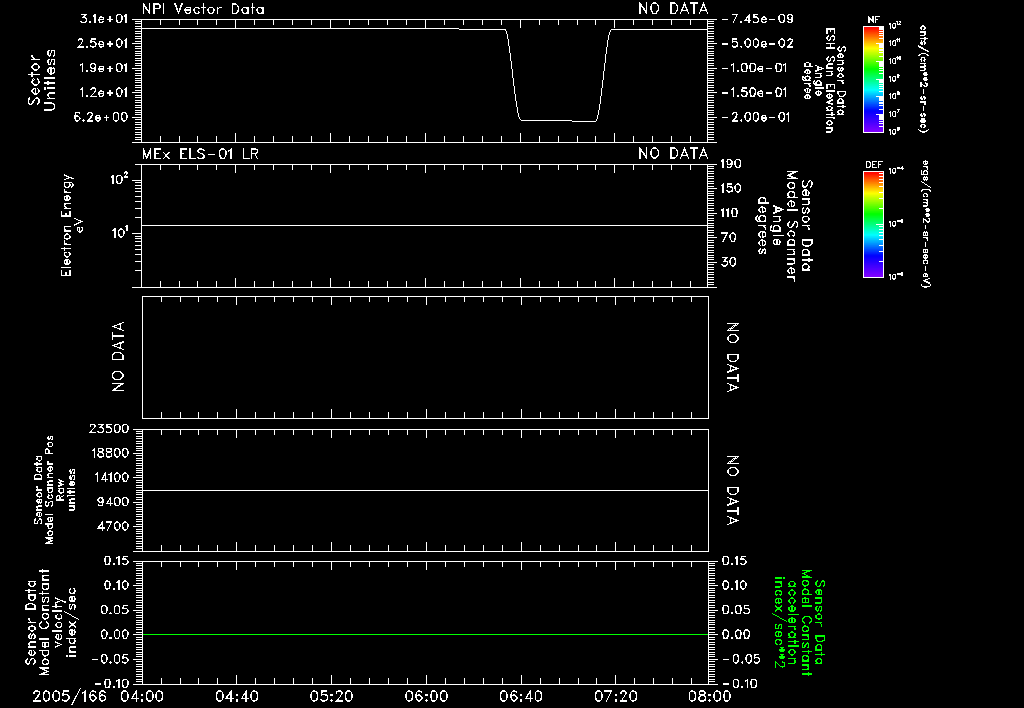Image resolution: width=1024 pixels, height=708 pixels.
Task: Click the -1.00e-01 elevation tick label
Action: tap(756, 68)
